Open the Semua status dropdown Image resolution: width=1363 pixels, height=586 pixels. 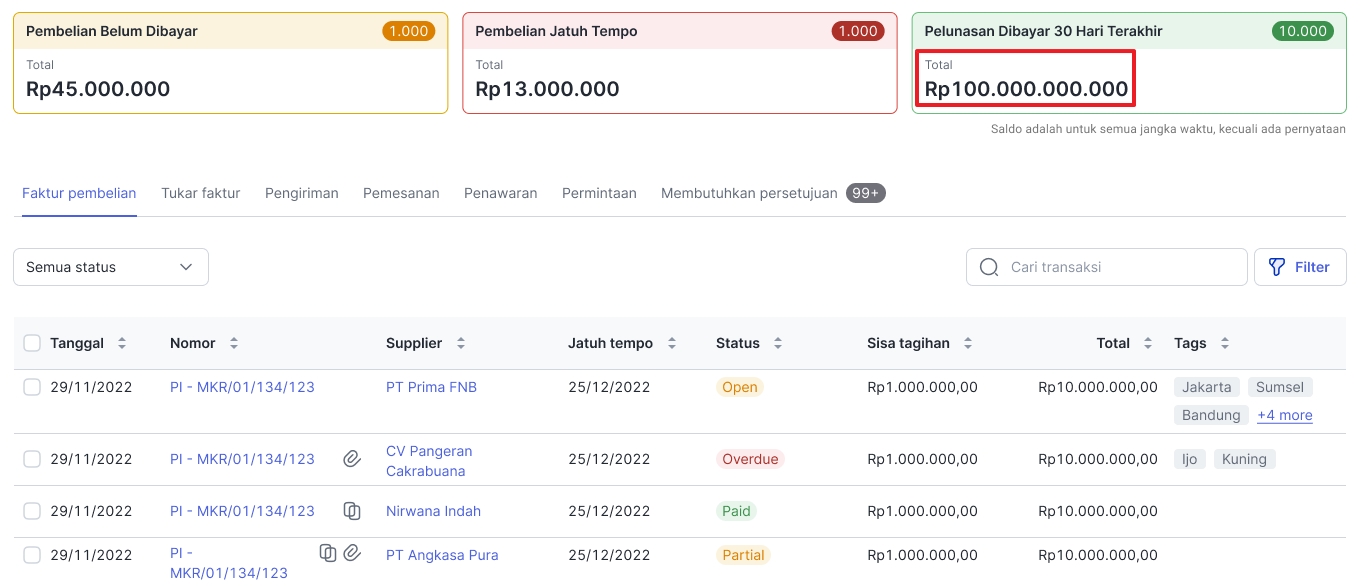[111, 267]
